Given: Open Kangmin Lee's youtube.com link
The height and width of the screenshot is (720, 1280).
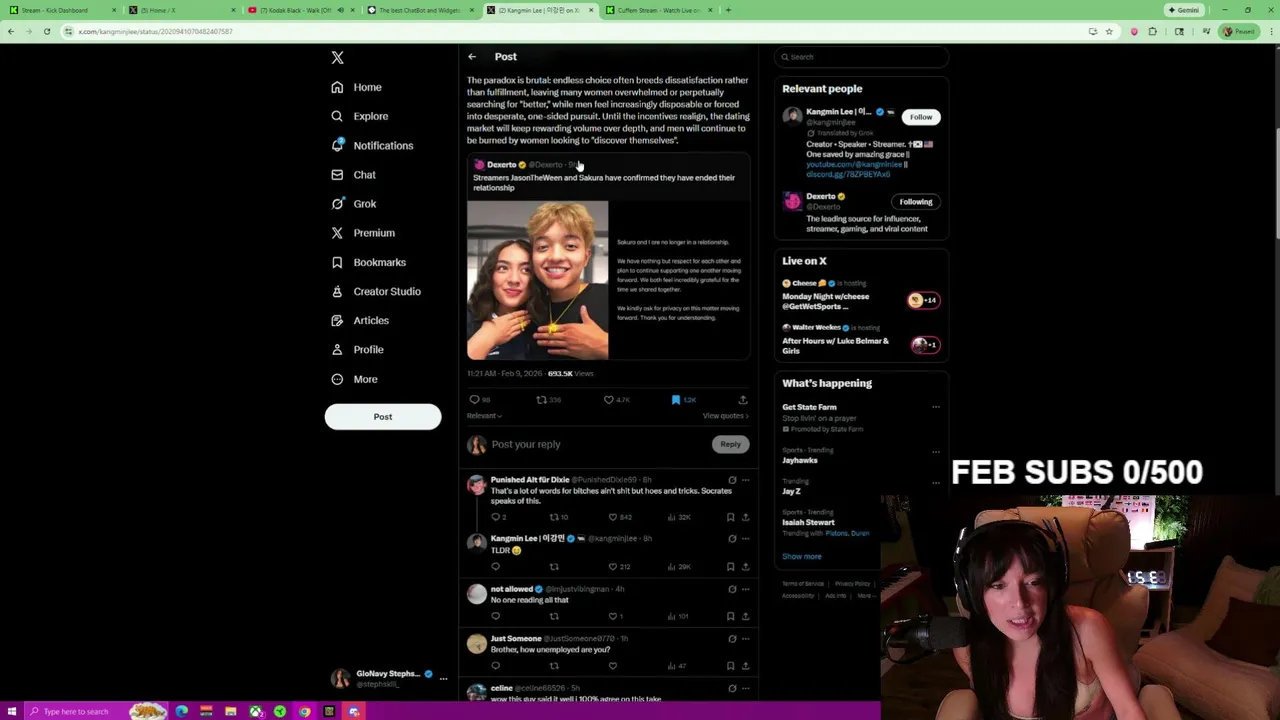Looking at the screenshot, I should click(855, 164).
